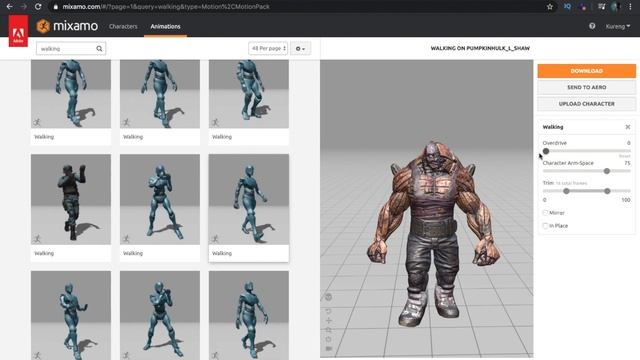Open the Kureng account dropdown
The height and width of the screenshot is (360, 640).
618,26
